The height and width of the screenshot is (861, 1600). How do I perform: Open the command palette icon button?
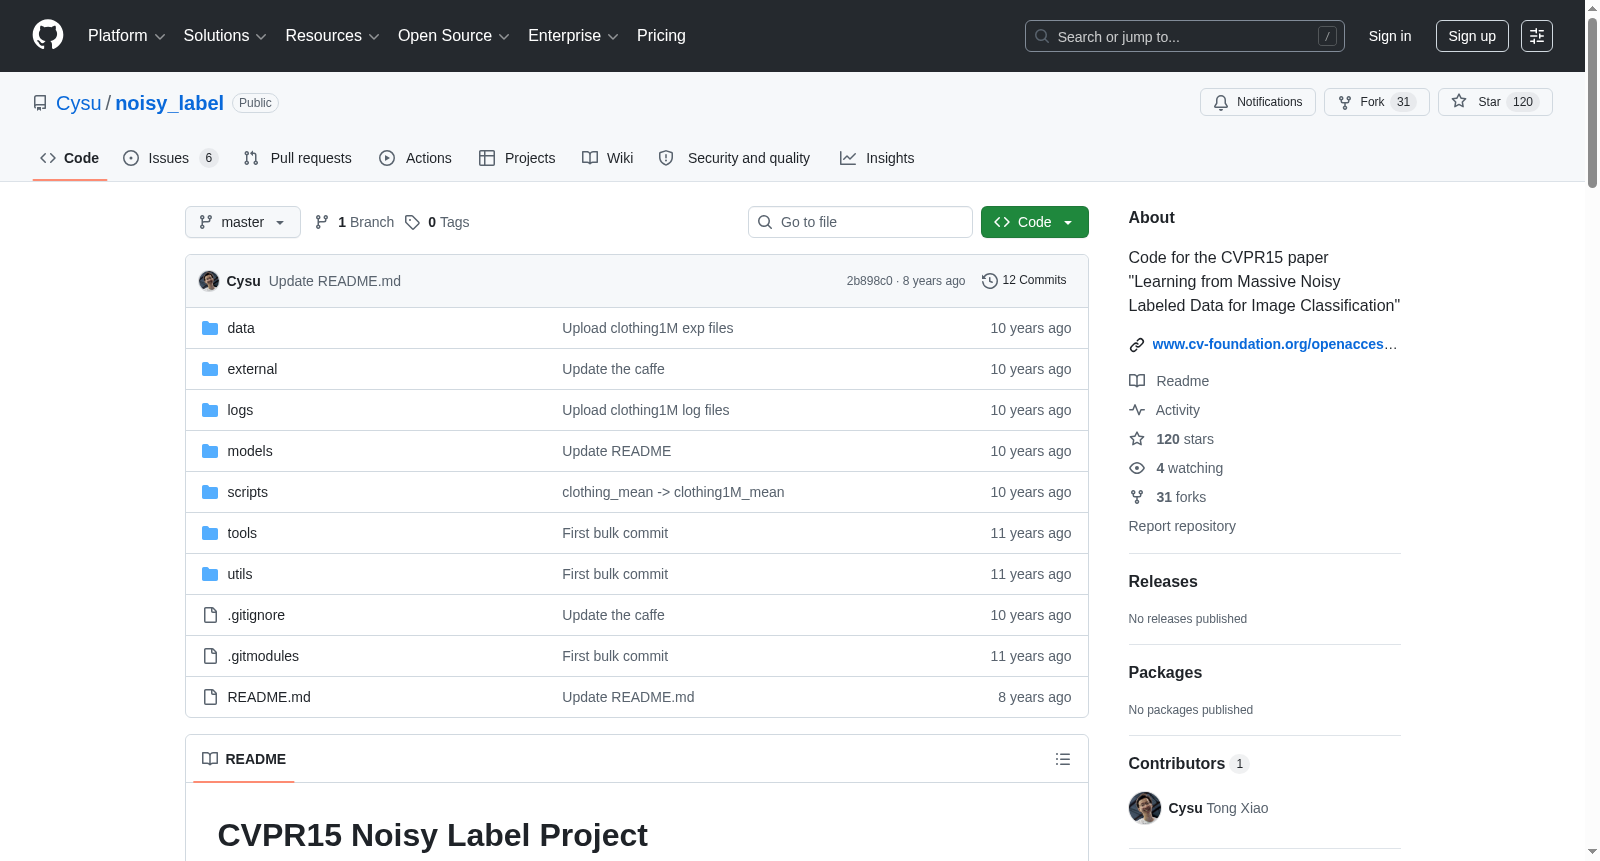point(1537,36)
